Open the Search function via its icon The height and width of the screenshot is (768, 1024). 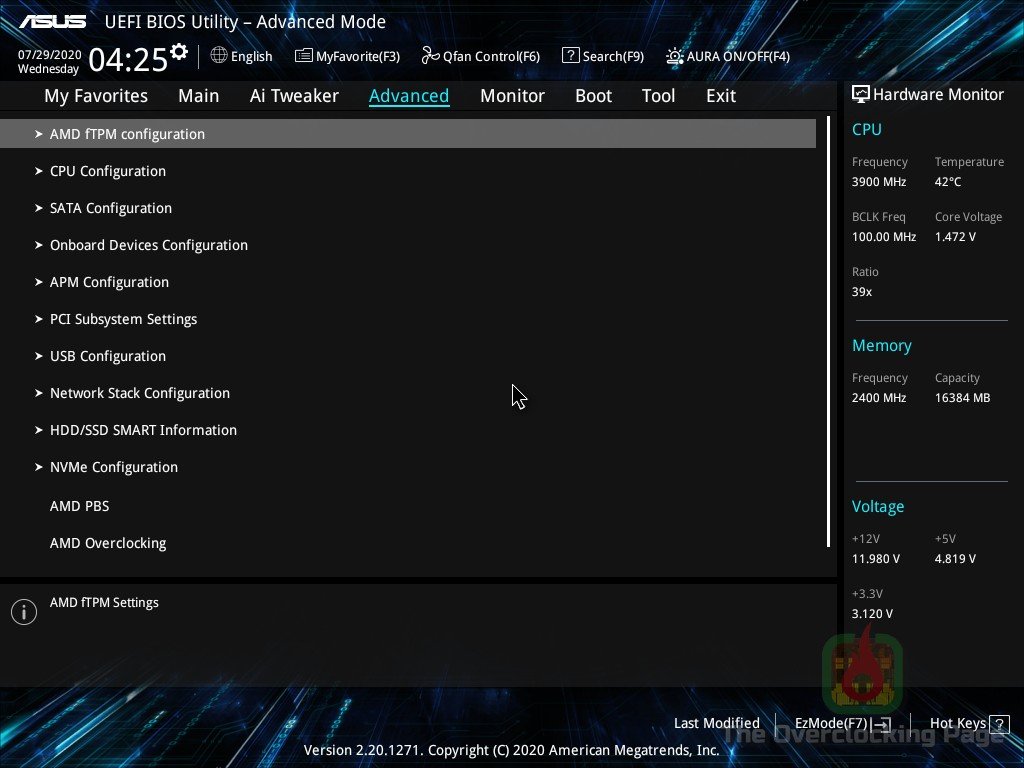(571, 56)
